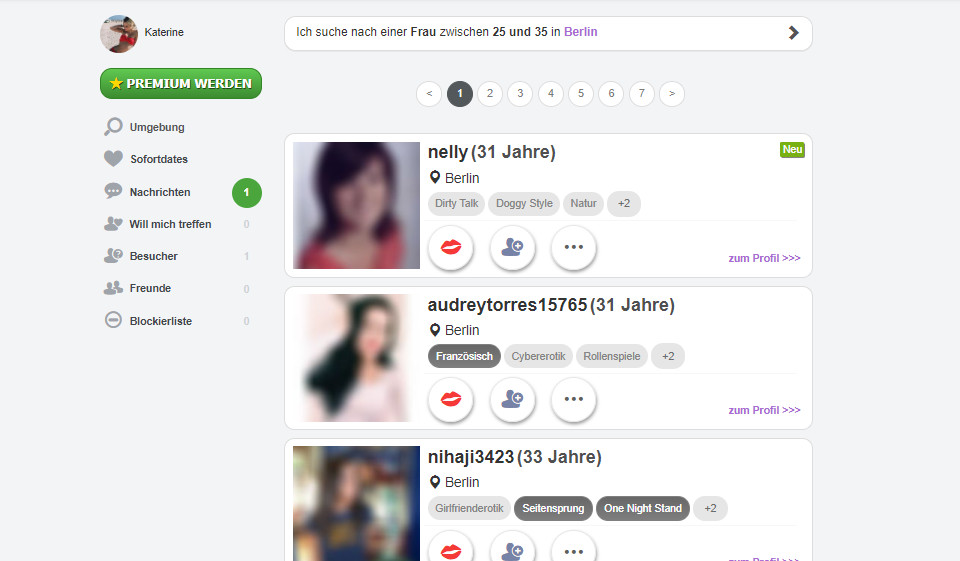This screenshot has height=561, width=960.
Task: Add nelly as a friend
Action: click(x=512, y=248)
